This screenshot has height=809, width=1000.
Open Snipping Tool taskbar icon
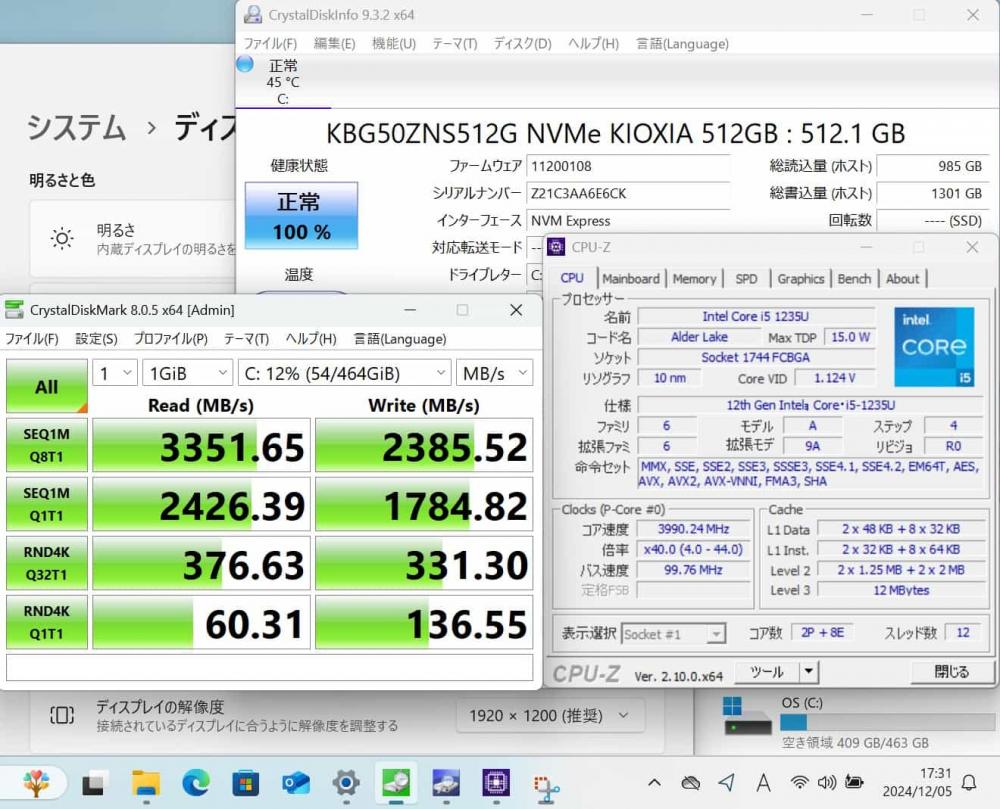pos(546,787)
